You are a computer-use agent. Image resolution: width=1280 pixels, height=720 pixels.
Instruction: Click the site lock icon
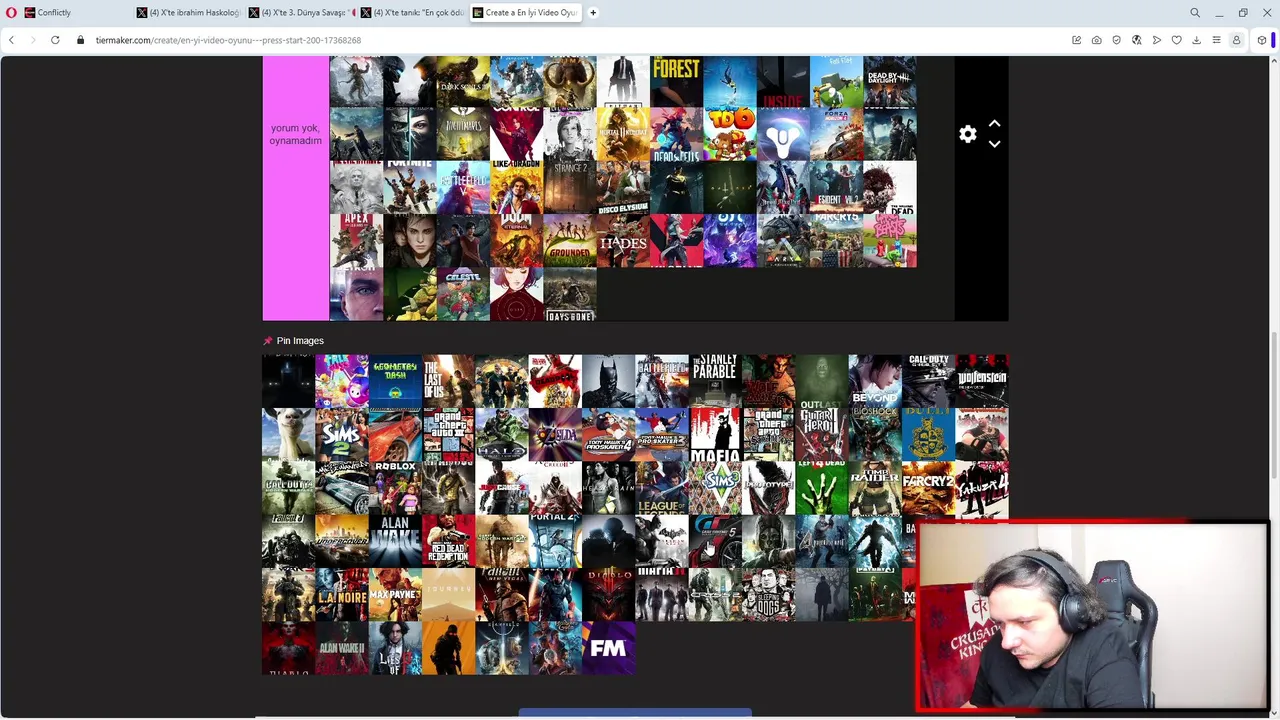[81, 40]
